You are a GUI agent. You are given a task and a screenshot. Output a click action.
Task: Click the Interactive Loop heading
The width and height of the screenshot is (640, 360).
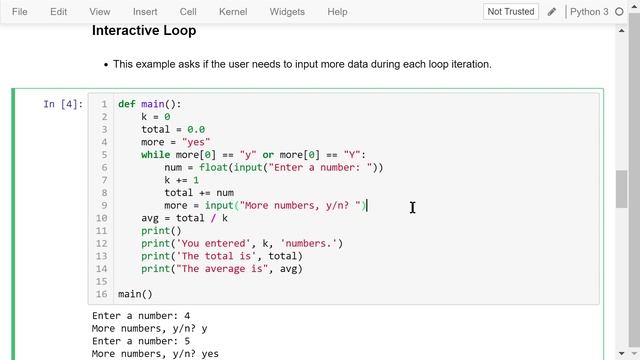coord(144,31)
